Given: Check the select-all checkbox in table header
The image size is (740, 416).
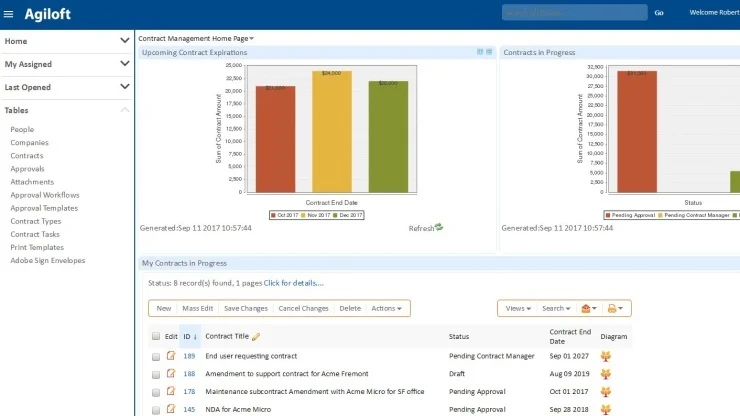Looking at the screenshot, I should [155, 337].
